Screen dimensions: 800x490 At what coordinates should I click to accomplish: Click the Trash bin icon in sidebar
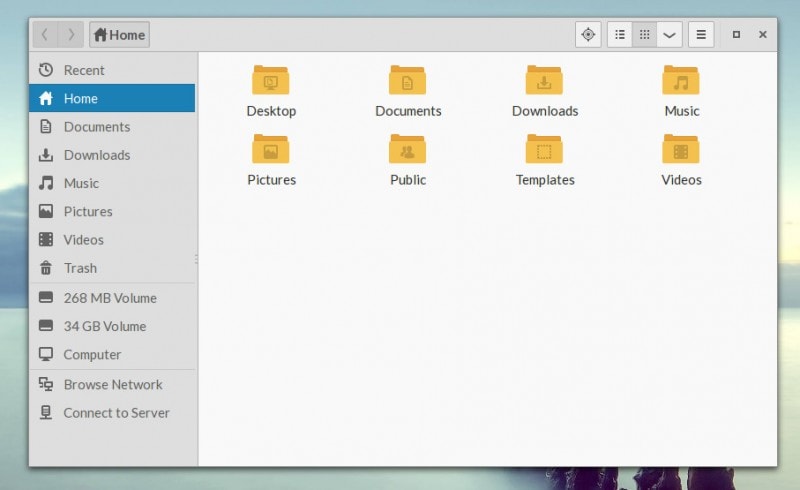coord(46,267)
